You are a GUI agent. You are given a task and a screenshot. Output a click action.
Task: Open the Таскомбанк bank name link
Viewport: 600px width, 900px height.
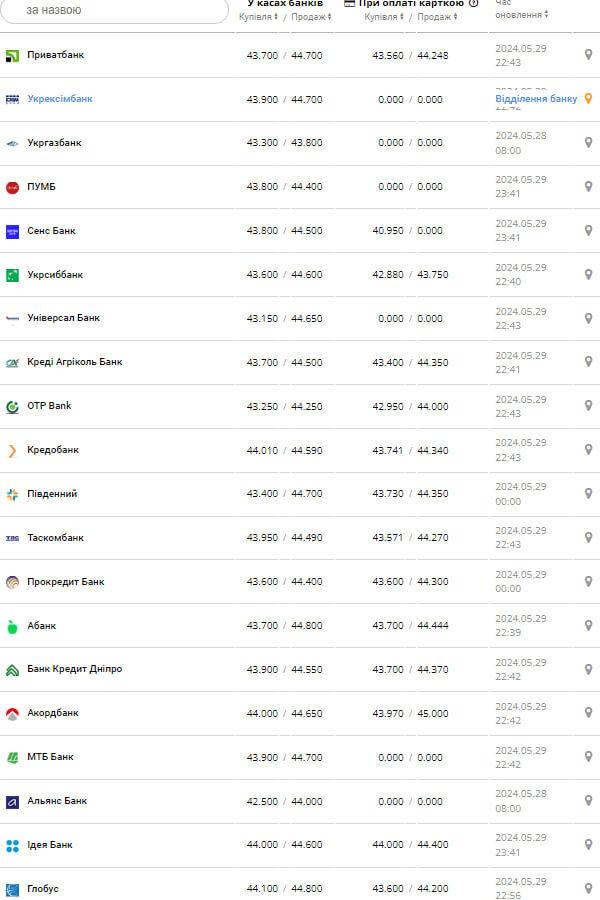[x=56, y=538]
